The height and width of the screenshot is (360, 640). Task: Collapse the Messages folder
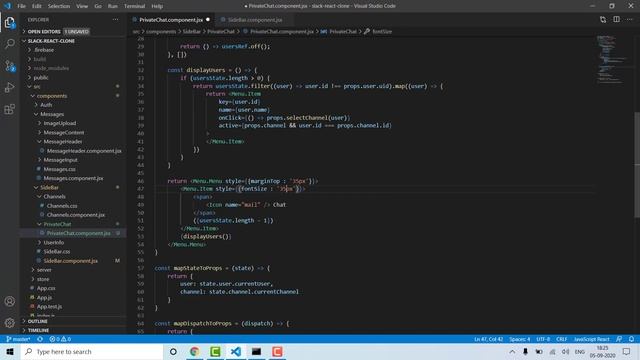coord(52,114)
